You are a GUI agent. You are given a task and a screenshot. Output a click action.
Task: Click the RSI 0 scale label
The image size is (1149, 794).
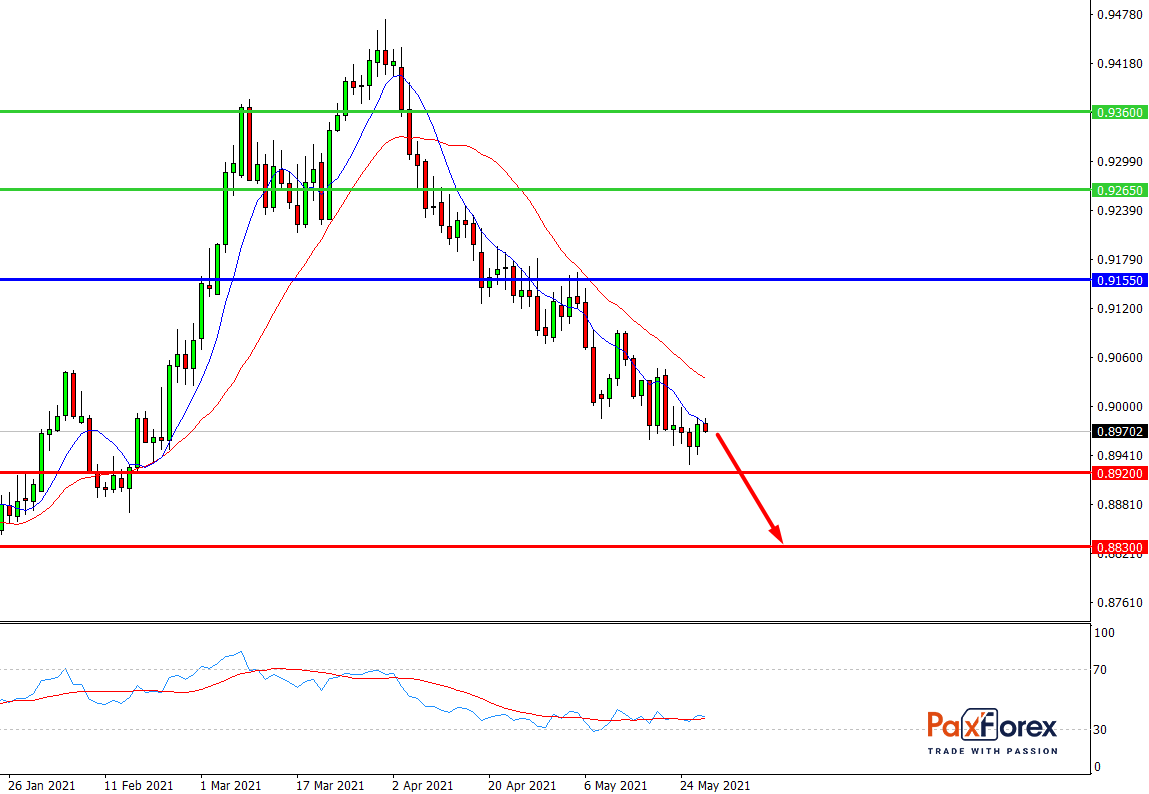1097,767
